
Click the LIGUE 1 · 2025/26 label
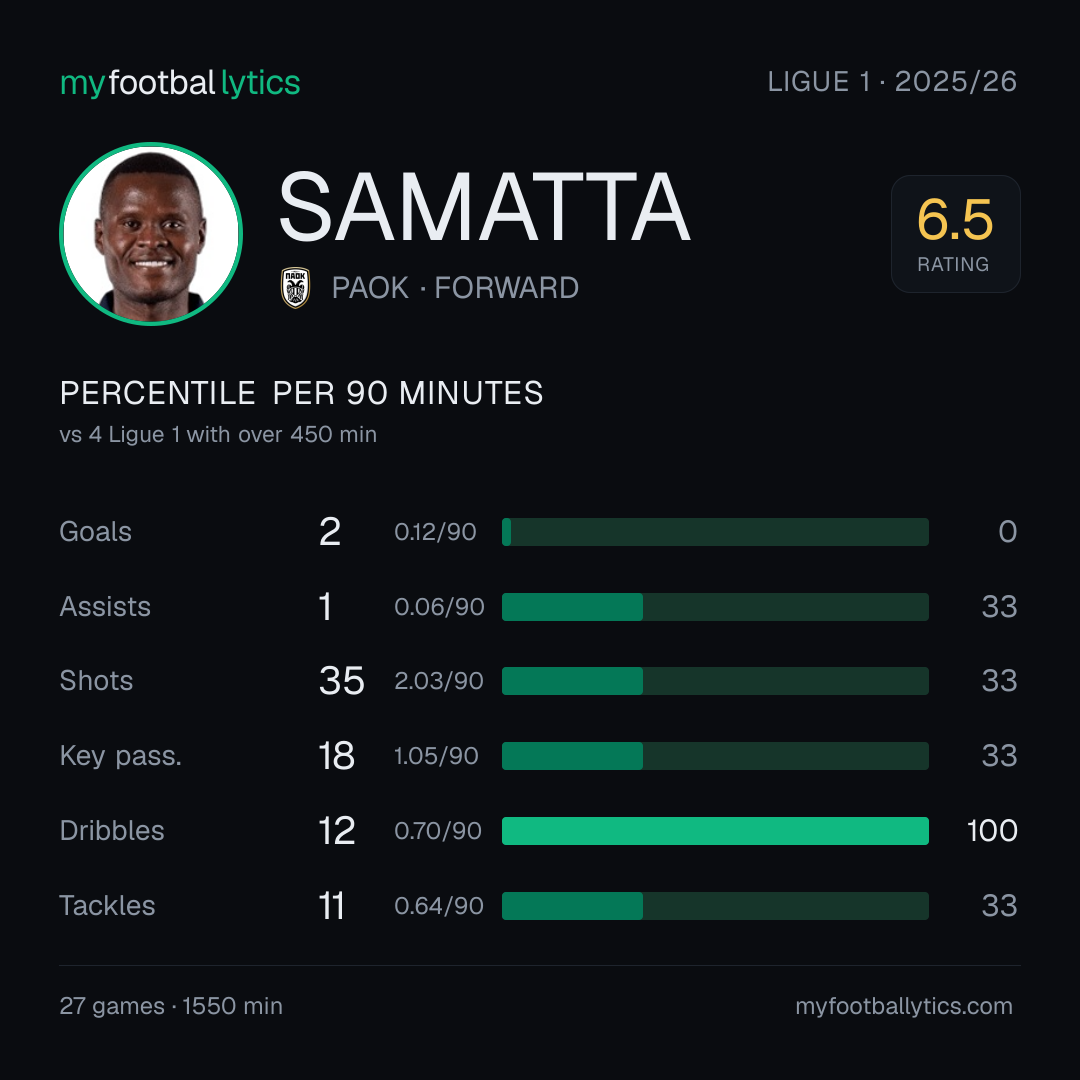click(x=892, y=82)
